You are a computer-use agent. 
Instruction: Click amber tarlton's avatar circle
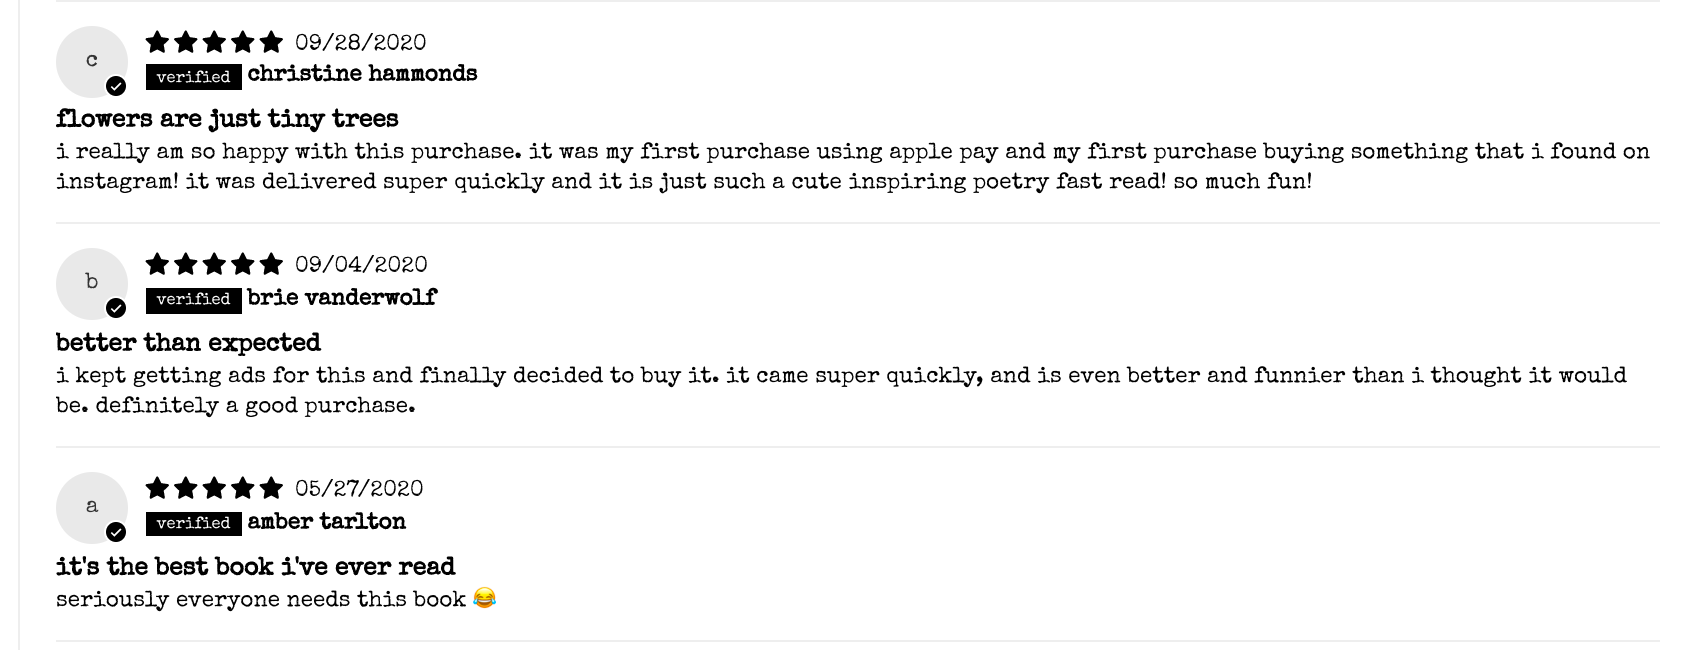[92, 508]
